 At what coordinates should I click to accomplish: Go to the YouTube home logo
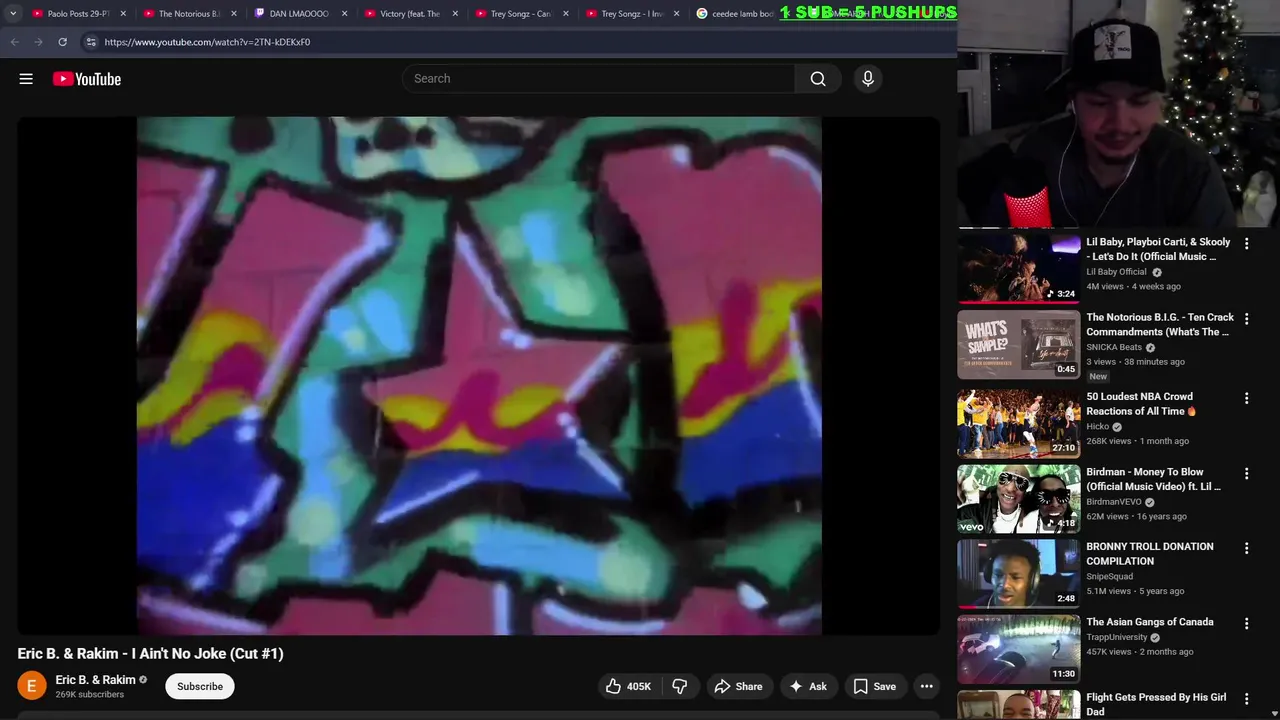tap(87, 79)
